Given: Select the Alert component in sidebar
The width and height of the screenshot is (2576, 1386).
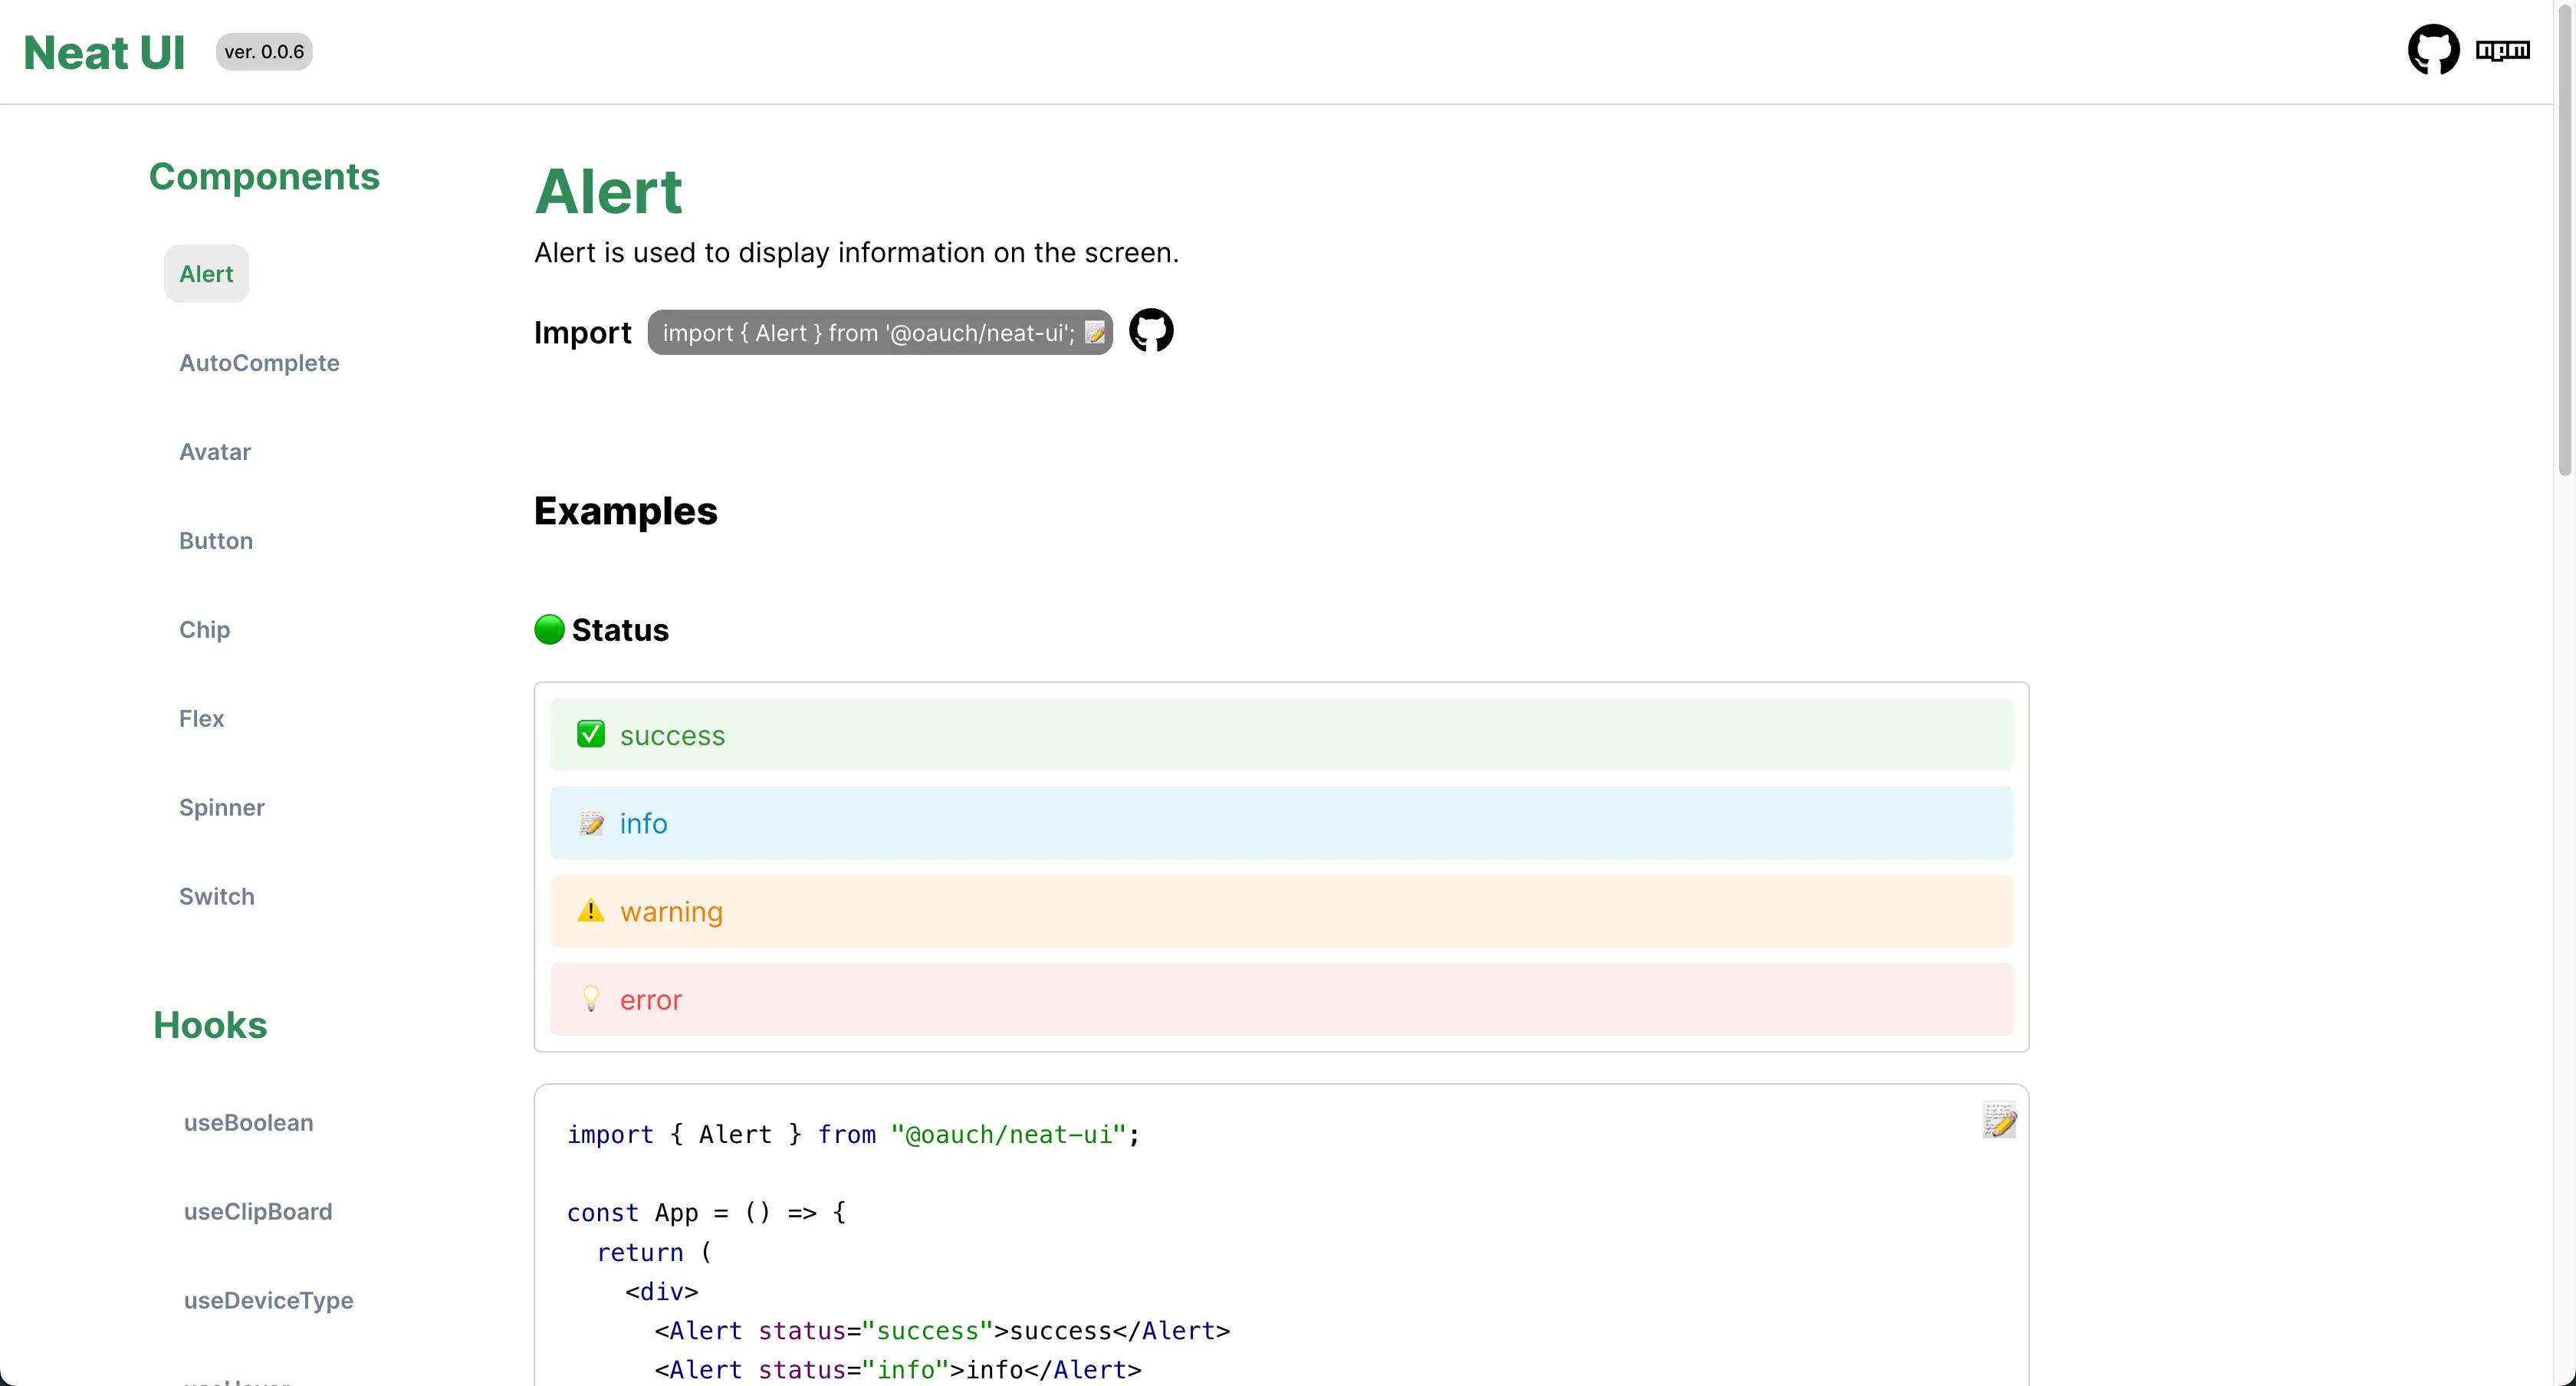Looking at the screenshot, I should point(205,273).
